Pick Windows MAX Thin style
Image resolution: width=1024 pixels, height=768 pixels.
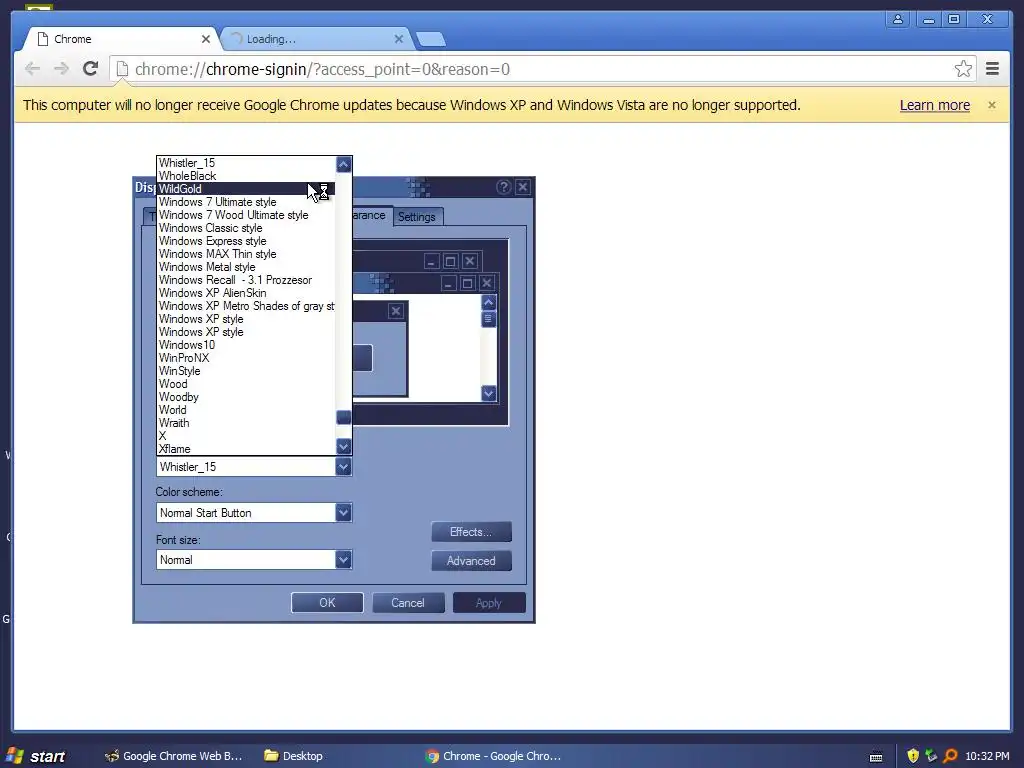click(x=246, y=254)
